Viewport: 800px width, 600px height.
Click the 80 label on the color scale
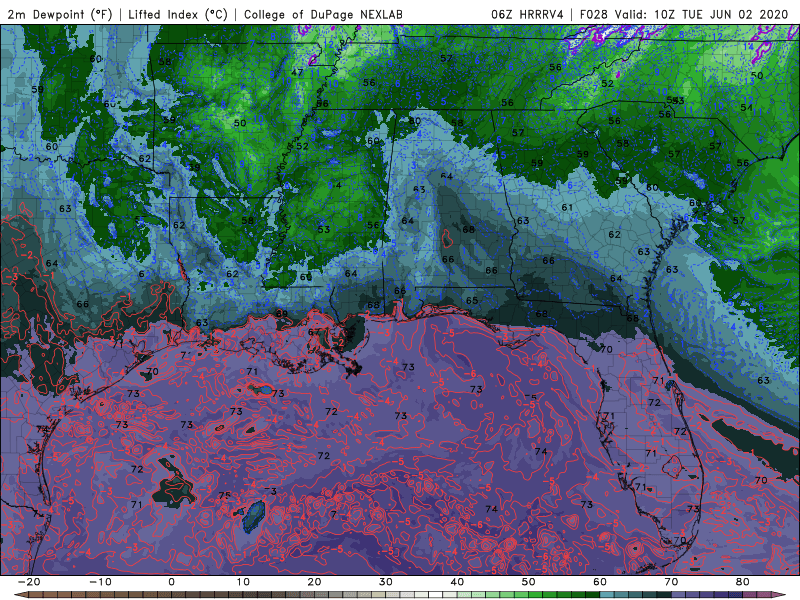tap(743, 582)
